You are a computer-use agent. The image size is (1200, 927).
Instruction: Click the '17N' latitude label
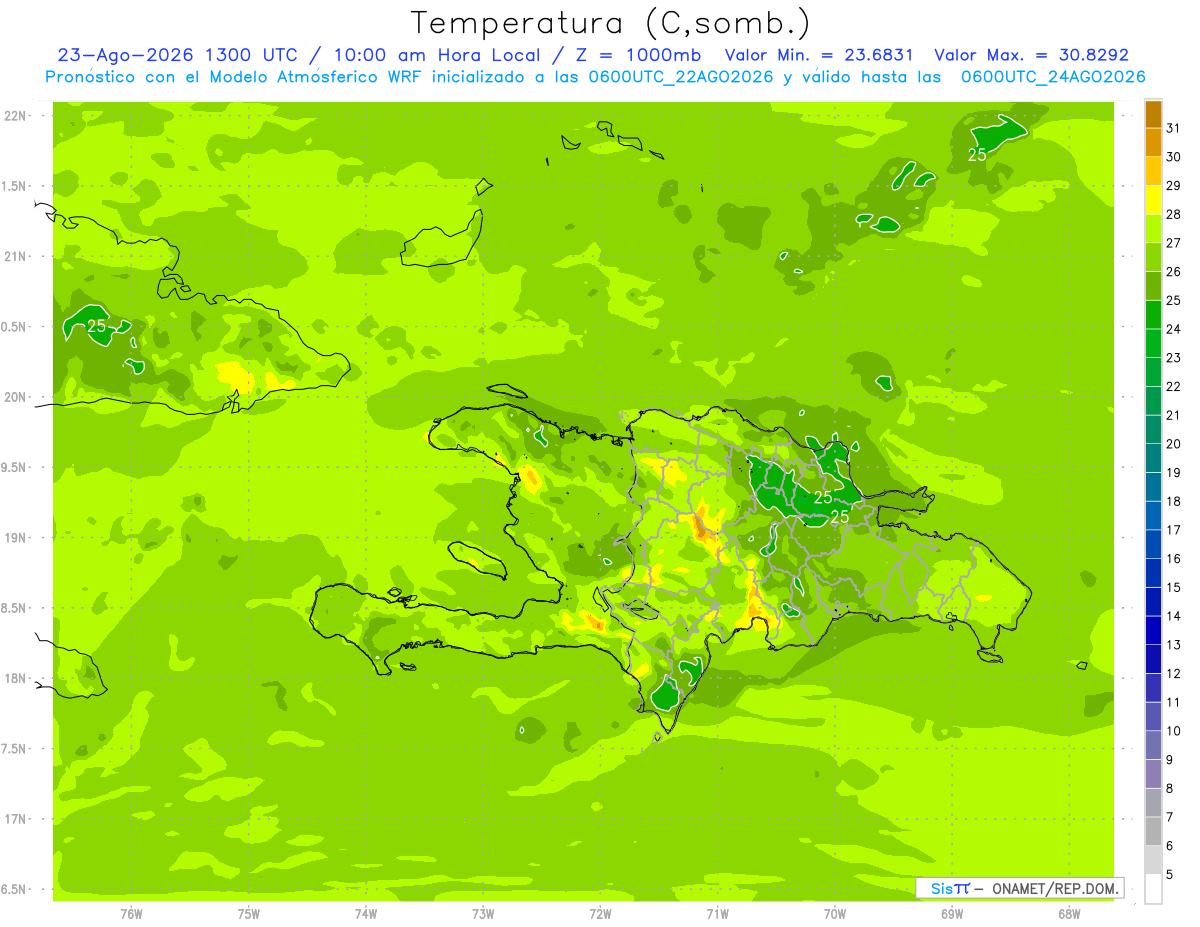pos(16,820)
